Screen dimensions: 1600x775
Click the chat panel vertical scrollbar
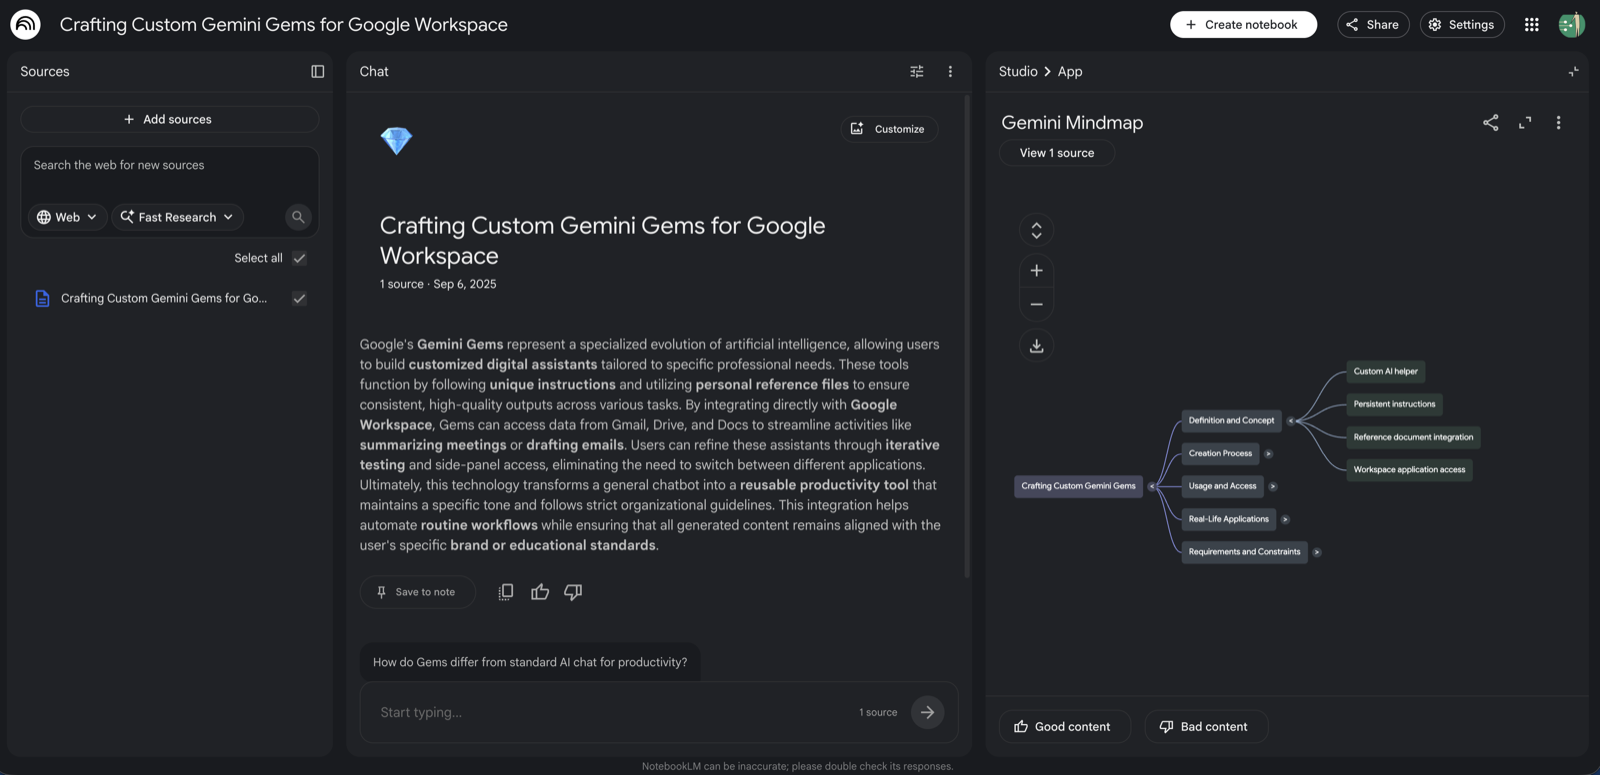(x=967, y=336)
